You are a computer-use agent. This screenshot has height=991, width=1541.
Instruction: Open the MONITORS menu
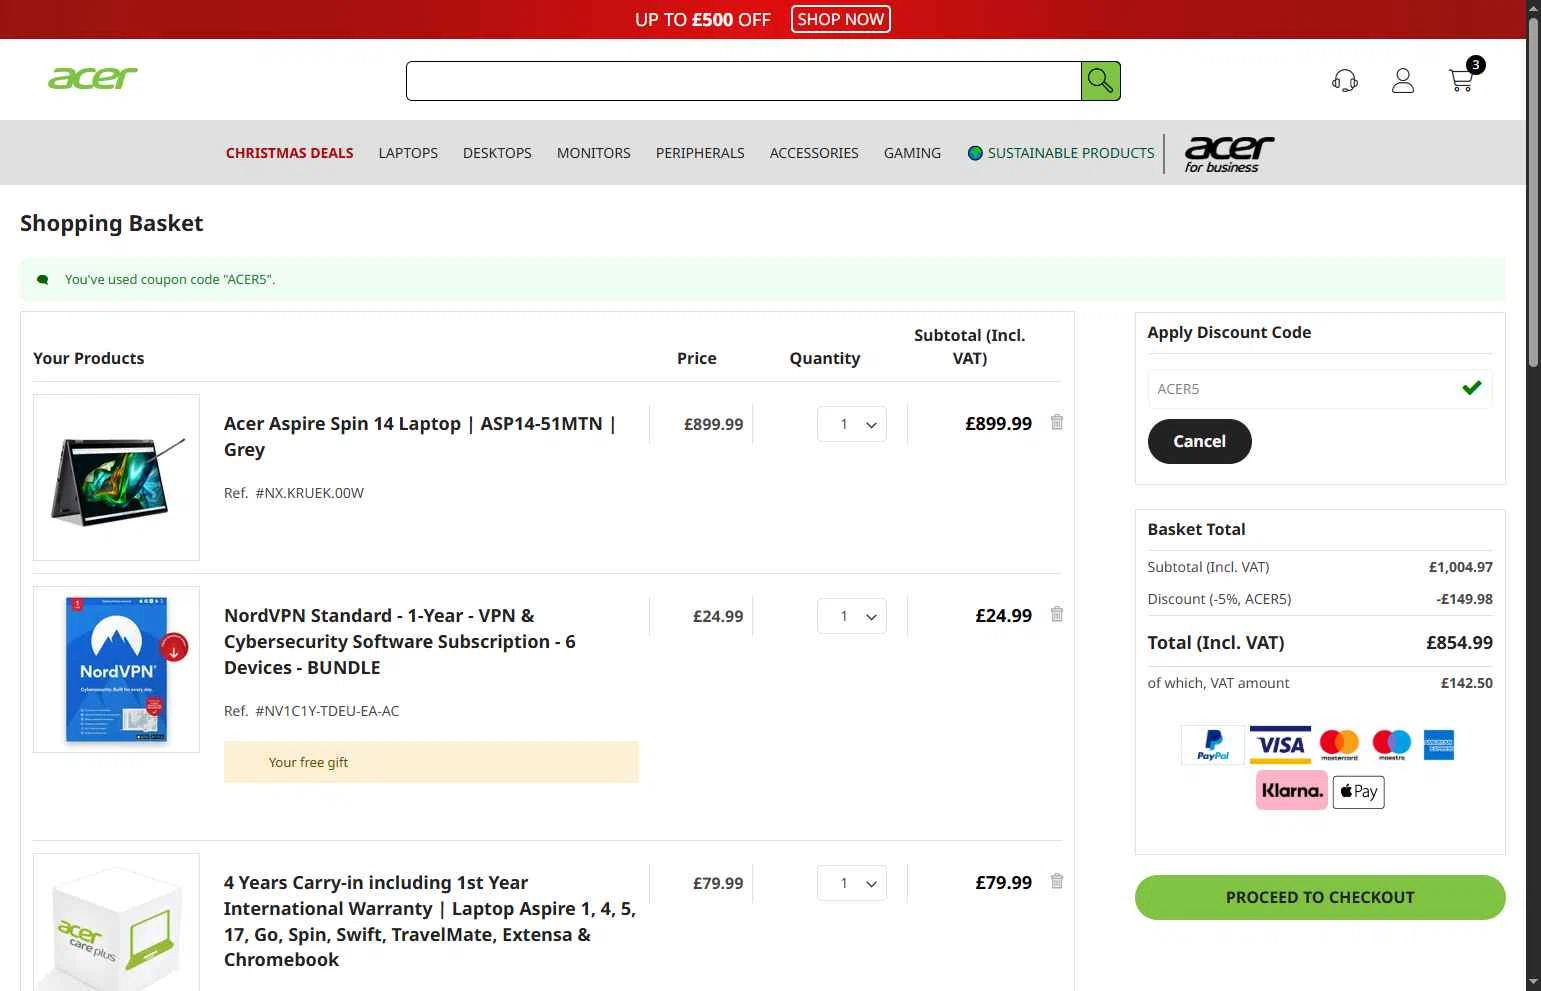(594, 153)
